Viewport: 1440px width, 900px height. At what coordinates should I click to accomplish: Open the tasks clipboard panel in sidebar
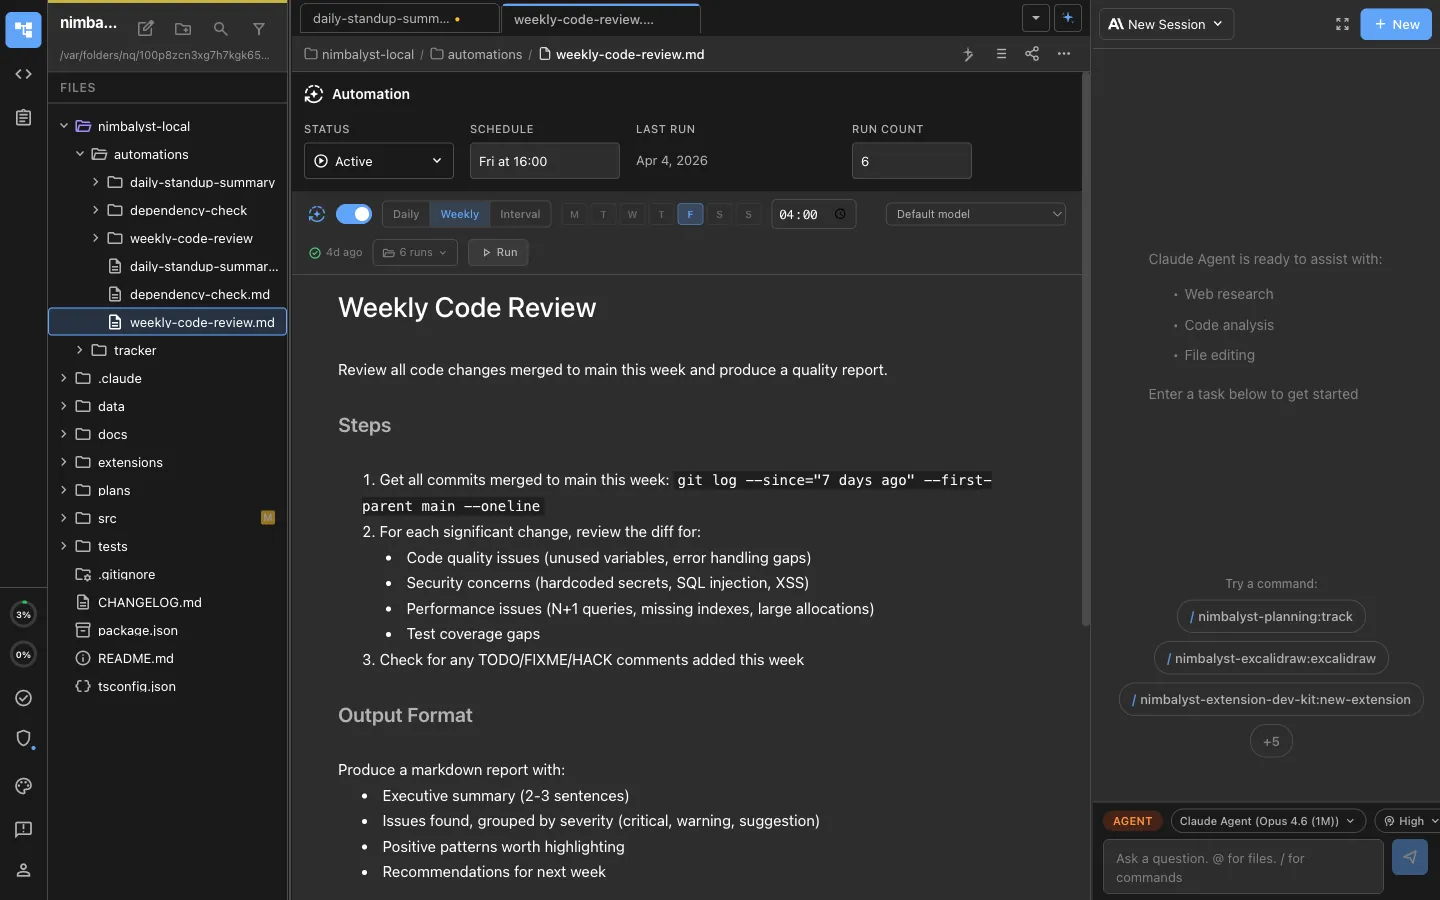(x=22, y=118)
